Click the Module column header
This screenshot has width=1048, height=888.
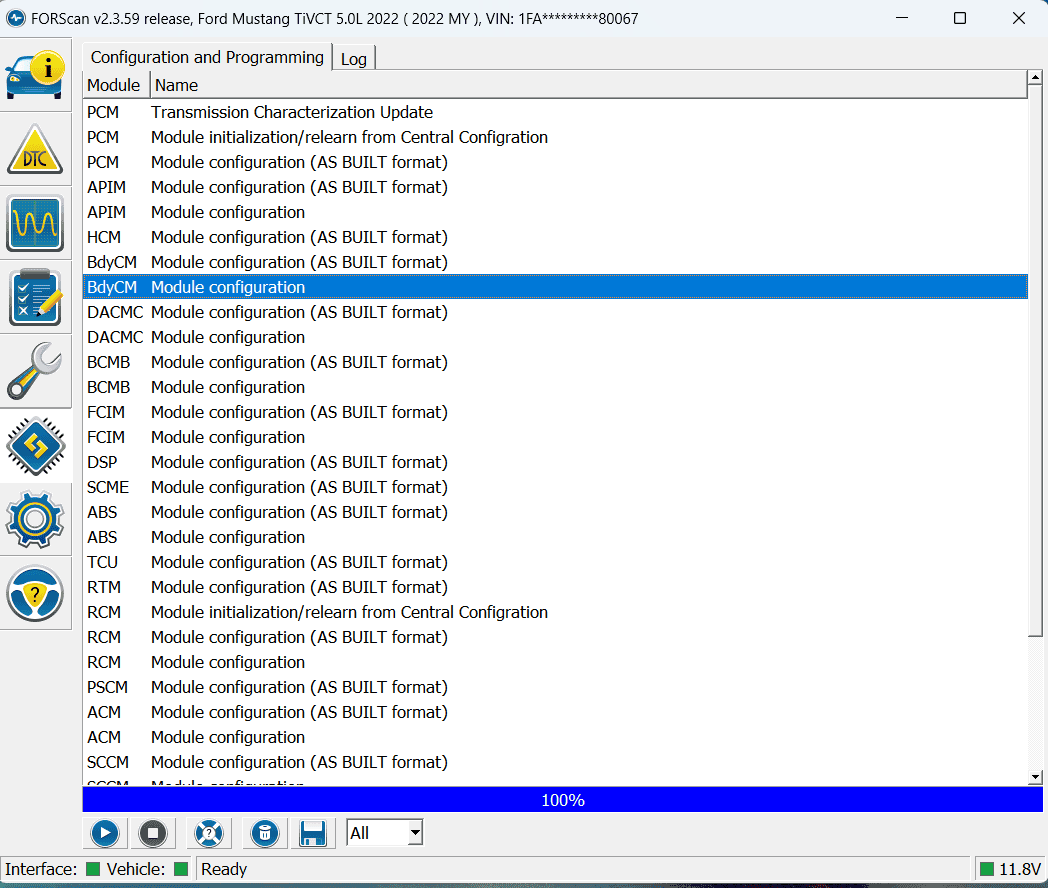pos(116,85)
